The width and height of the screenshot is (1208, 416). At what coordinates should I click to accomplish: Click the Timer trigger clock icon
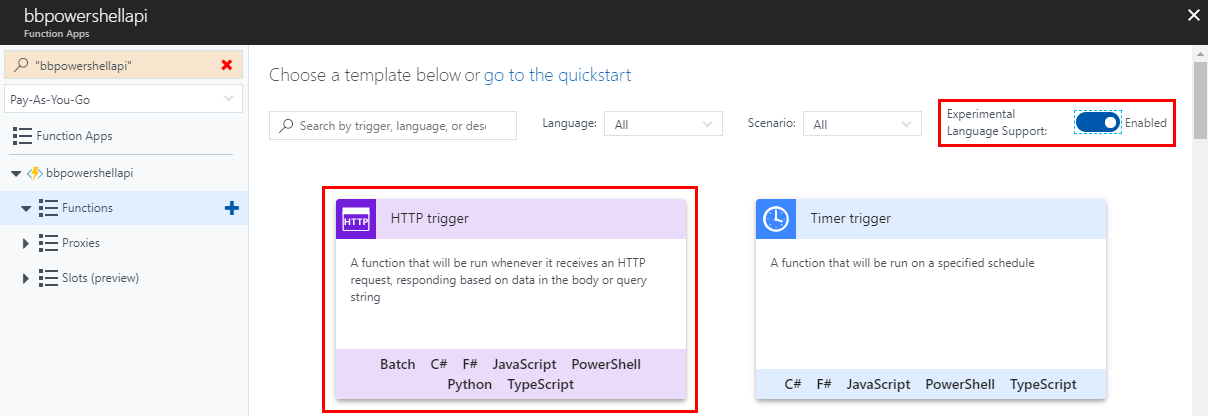(776, 219)
